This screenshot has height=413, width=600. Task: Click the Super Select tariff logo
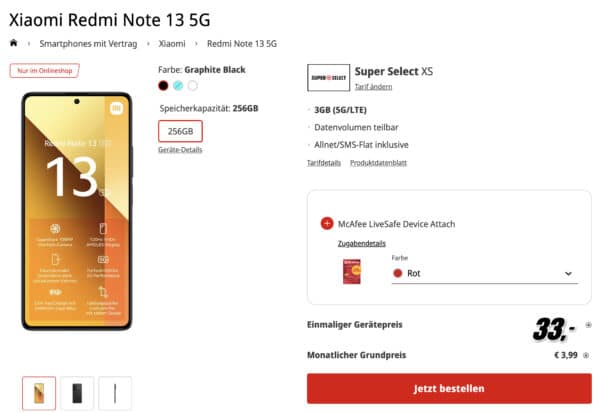[328, 78]
